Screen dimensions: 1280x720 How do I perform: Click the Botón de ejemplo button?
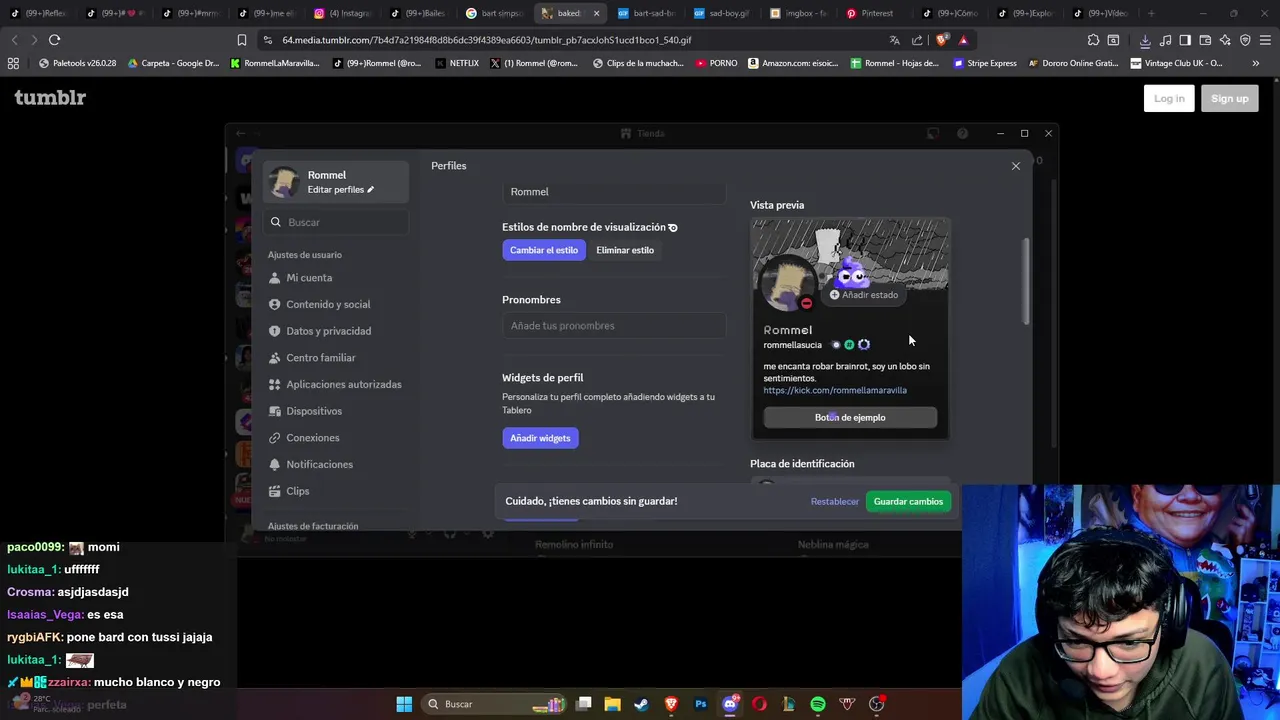pyautogui.click(x=850, y=417)
